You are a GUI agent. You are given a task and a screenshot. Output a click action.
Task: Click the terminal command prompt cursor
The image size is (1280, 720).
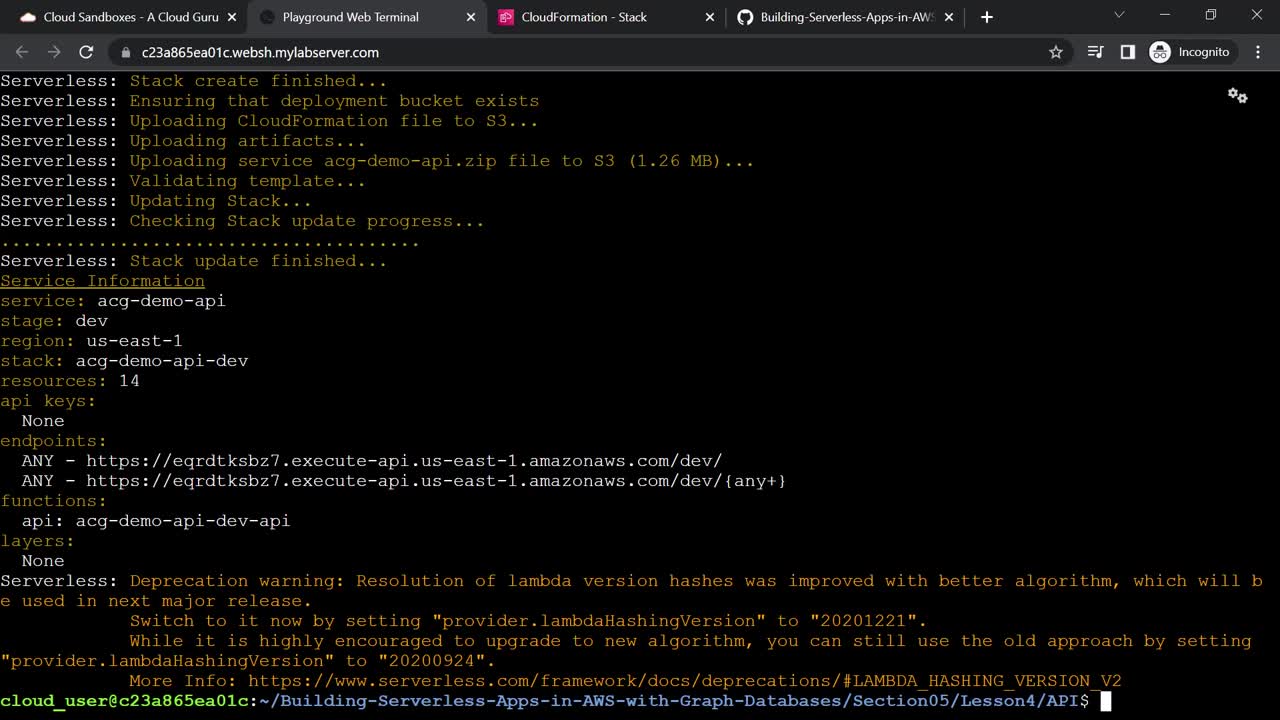tap(1105, 701)
